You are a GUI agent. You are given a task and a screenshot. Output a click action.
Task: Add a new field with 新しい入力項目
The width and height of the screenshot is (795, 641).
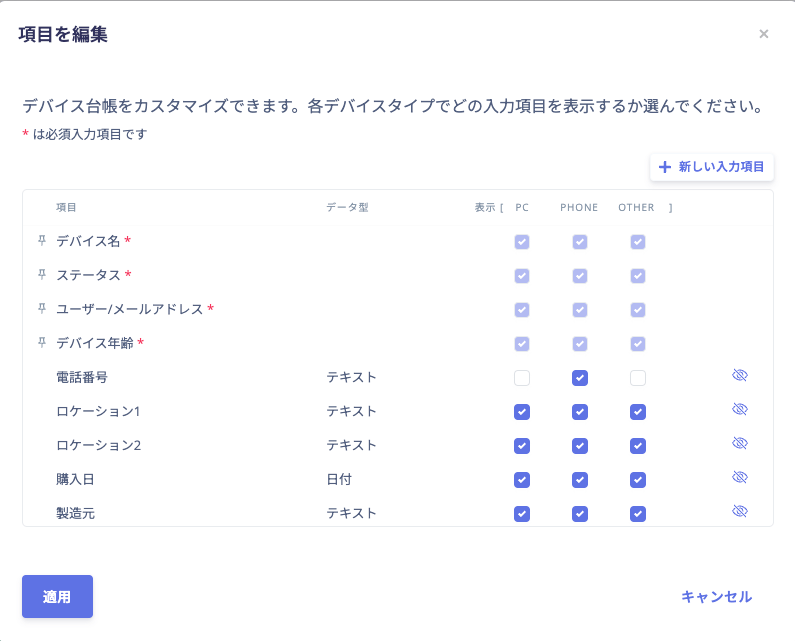click(711, 167)
